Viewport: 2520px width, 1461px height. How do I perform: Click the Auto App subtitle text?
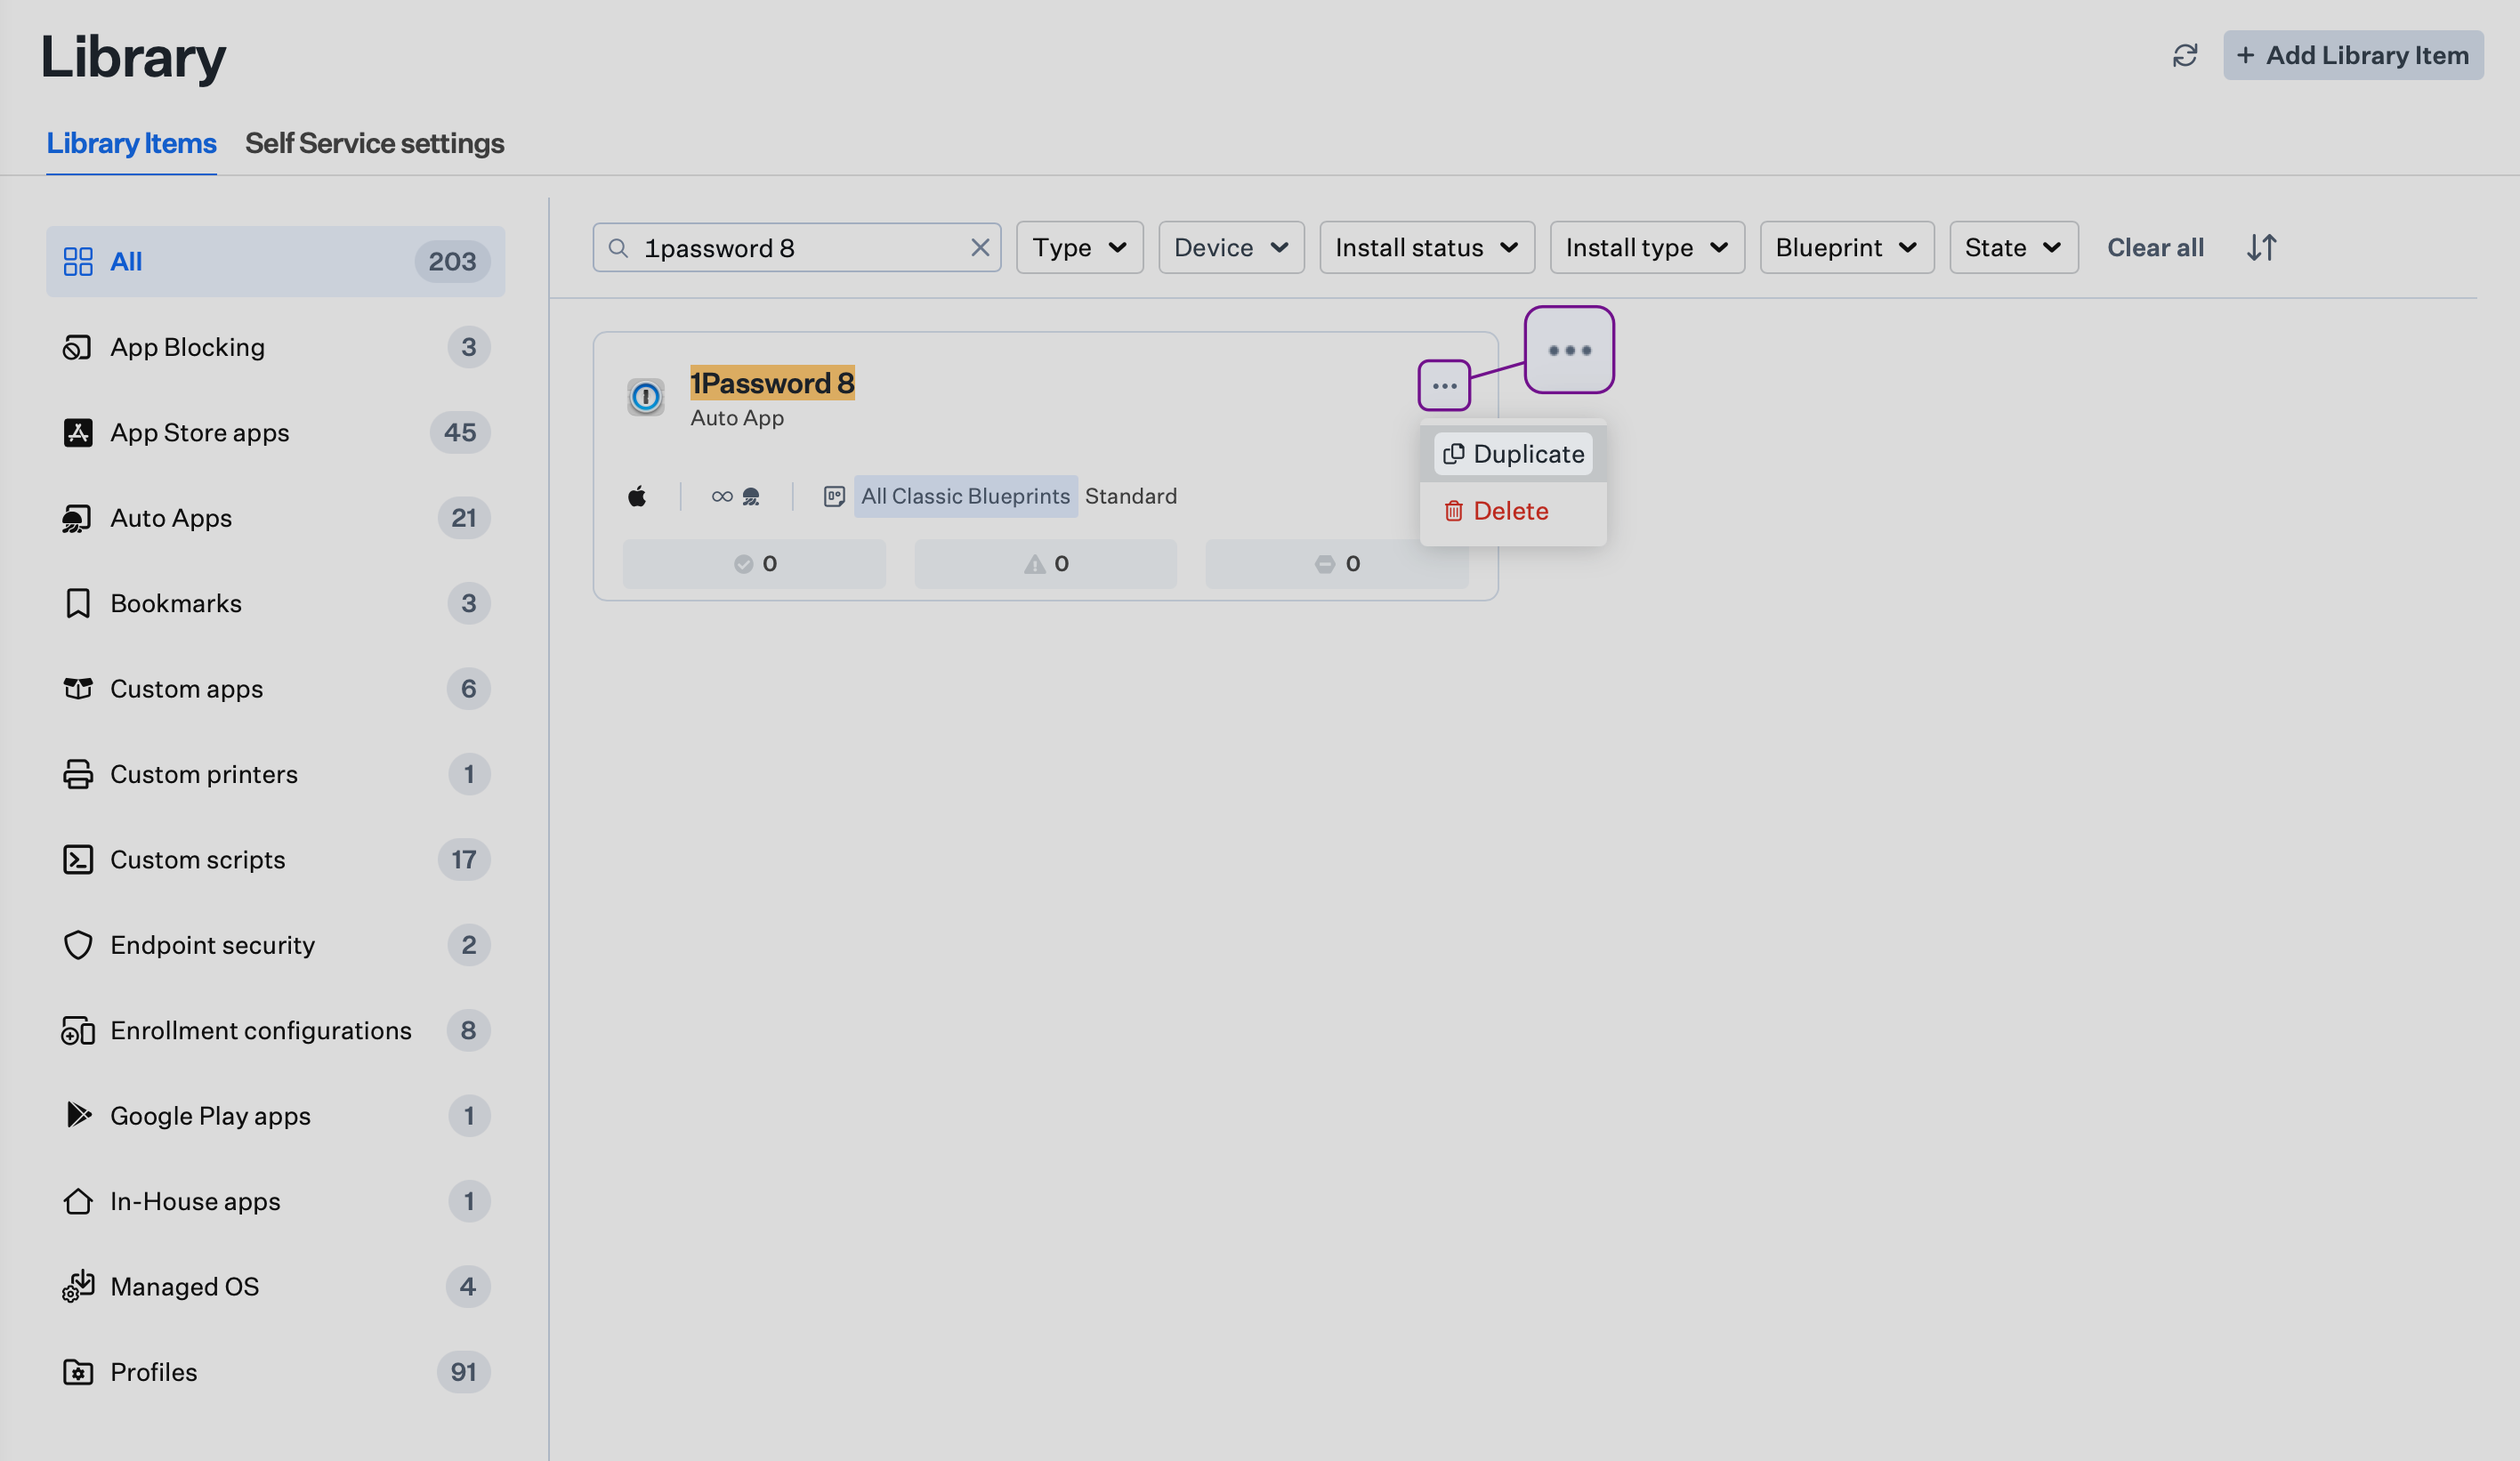tap(736, 418)
